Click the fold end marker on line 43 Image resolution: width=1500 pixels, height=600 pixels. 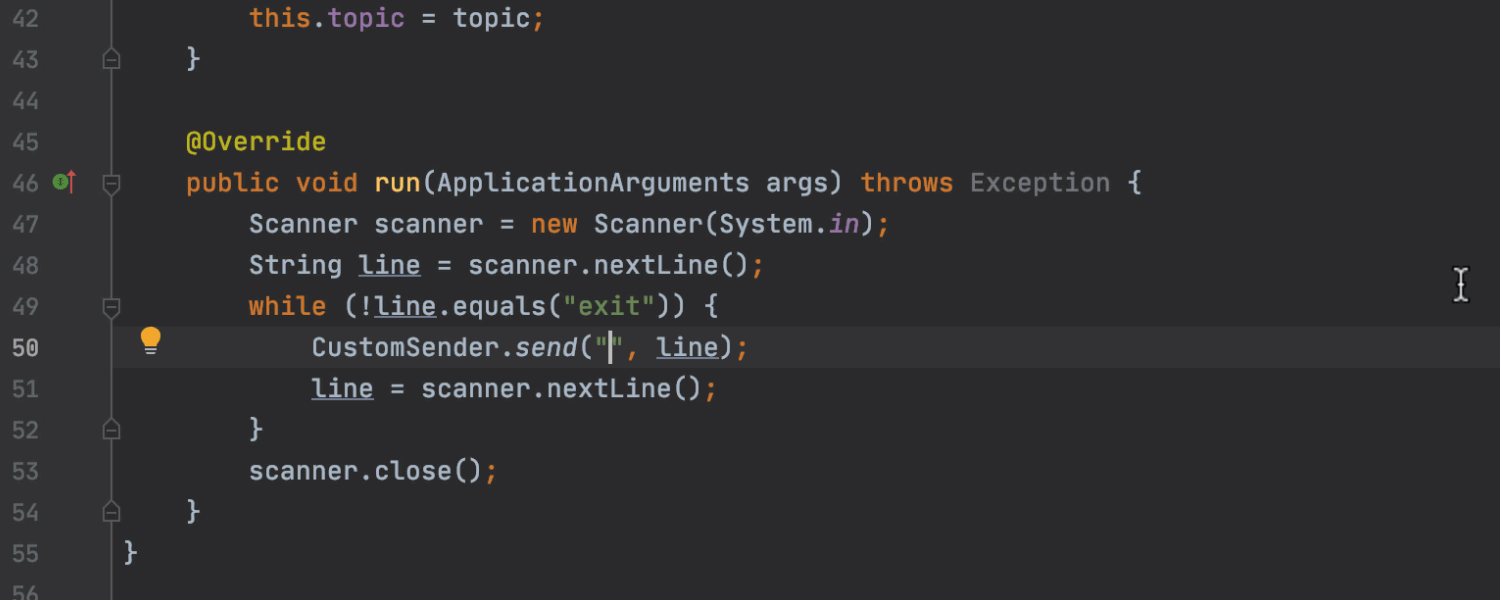[112, 60]
